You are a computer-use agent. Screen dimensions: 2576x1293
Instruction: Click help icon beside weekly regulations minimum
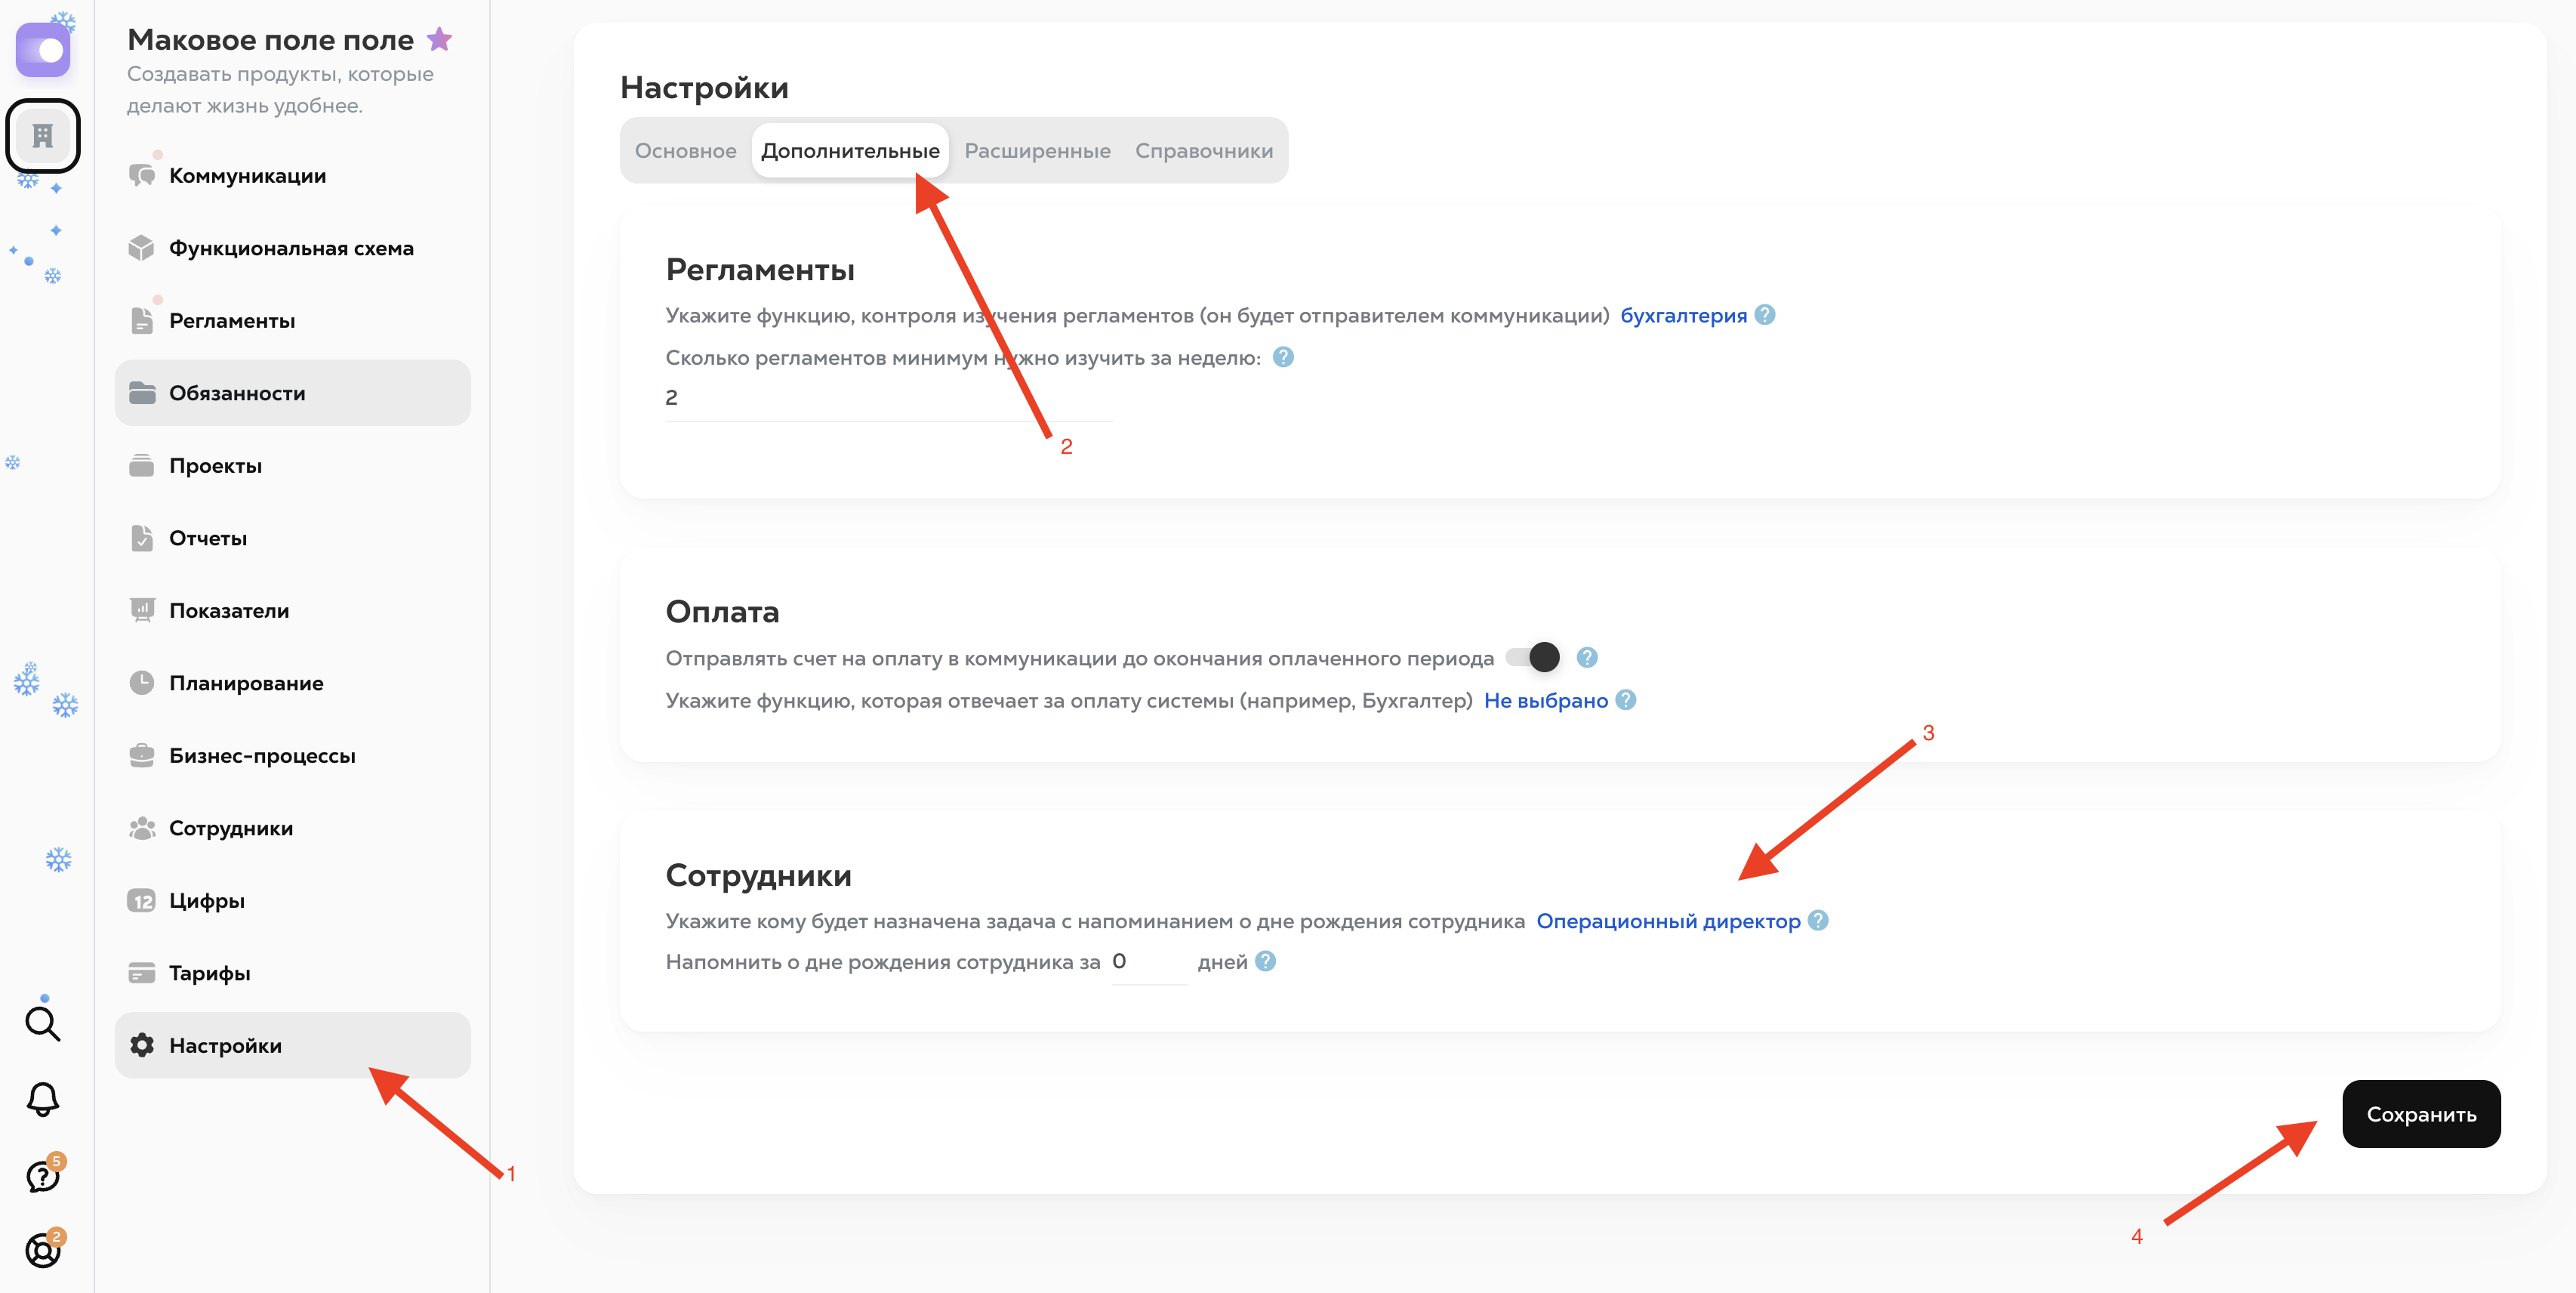[1283, 358]
